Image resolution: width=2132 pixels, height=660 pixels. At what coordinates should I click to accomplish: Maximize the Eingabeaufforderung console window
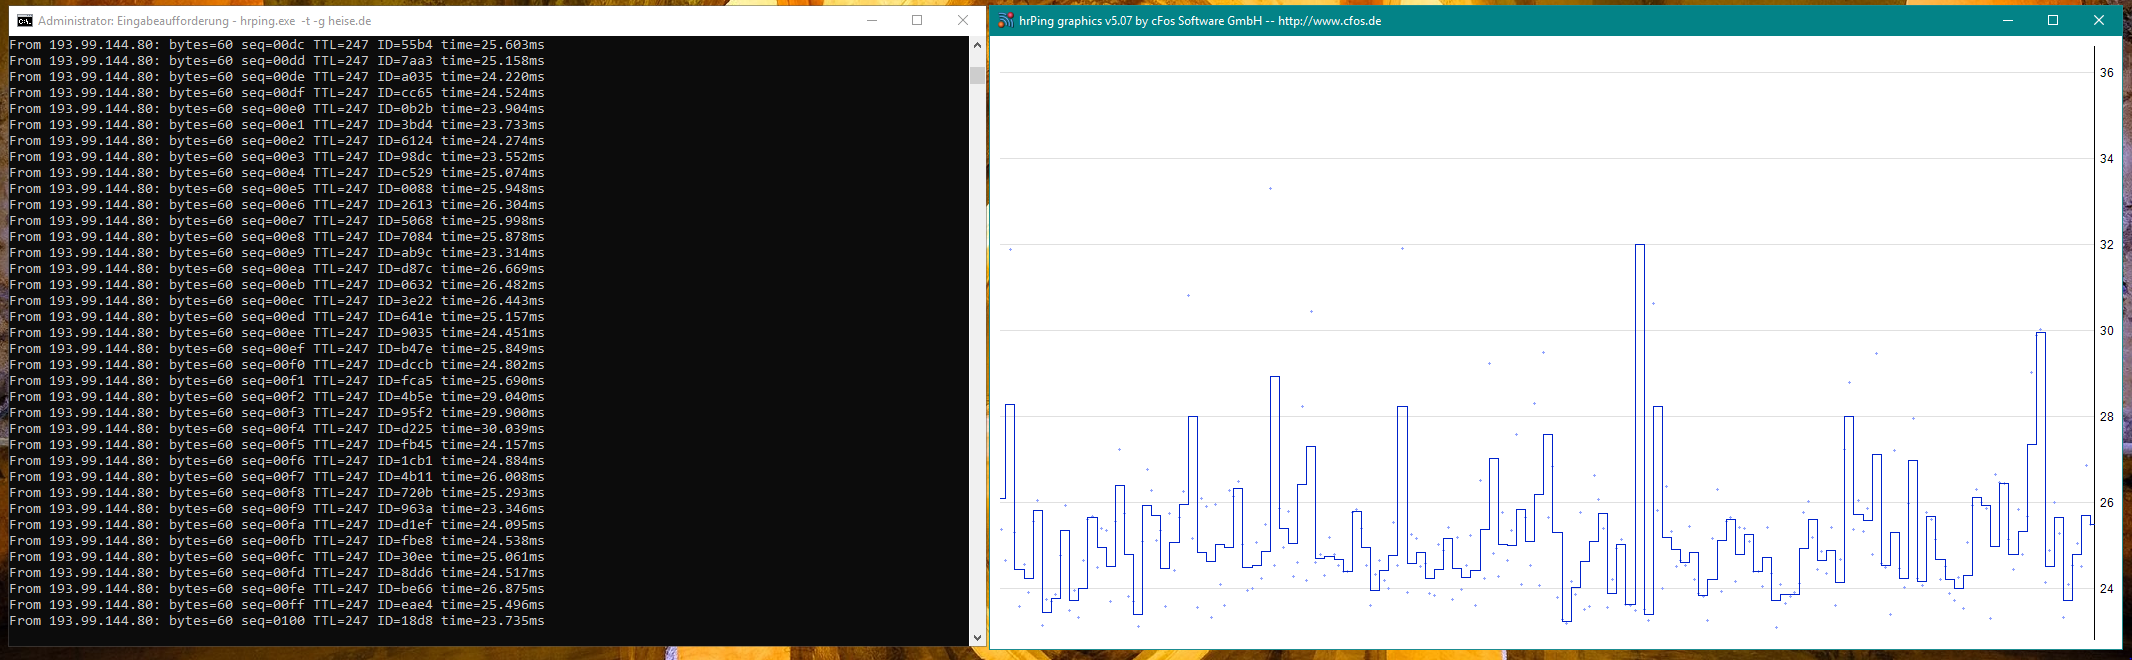(x=917, y=21)
